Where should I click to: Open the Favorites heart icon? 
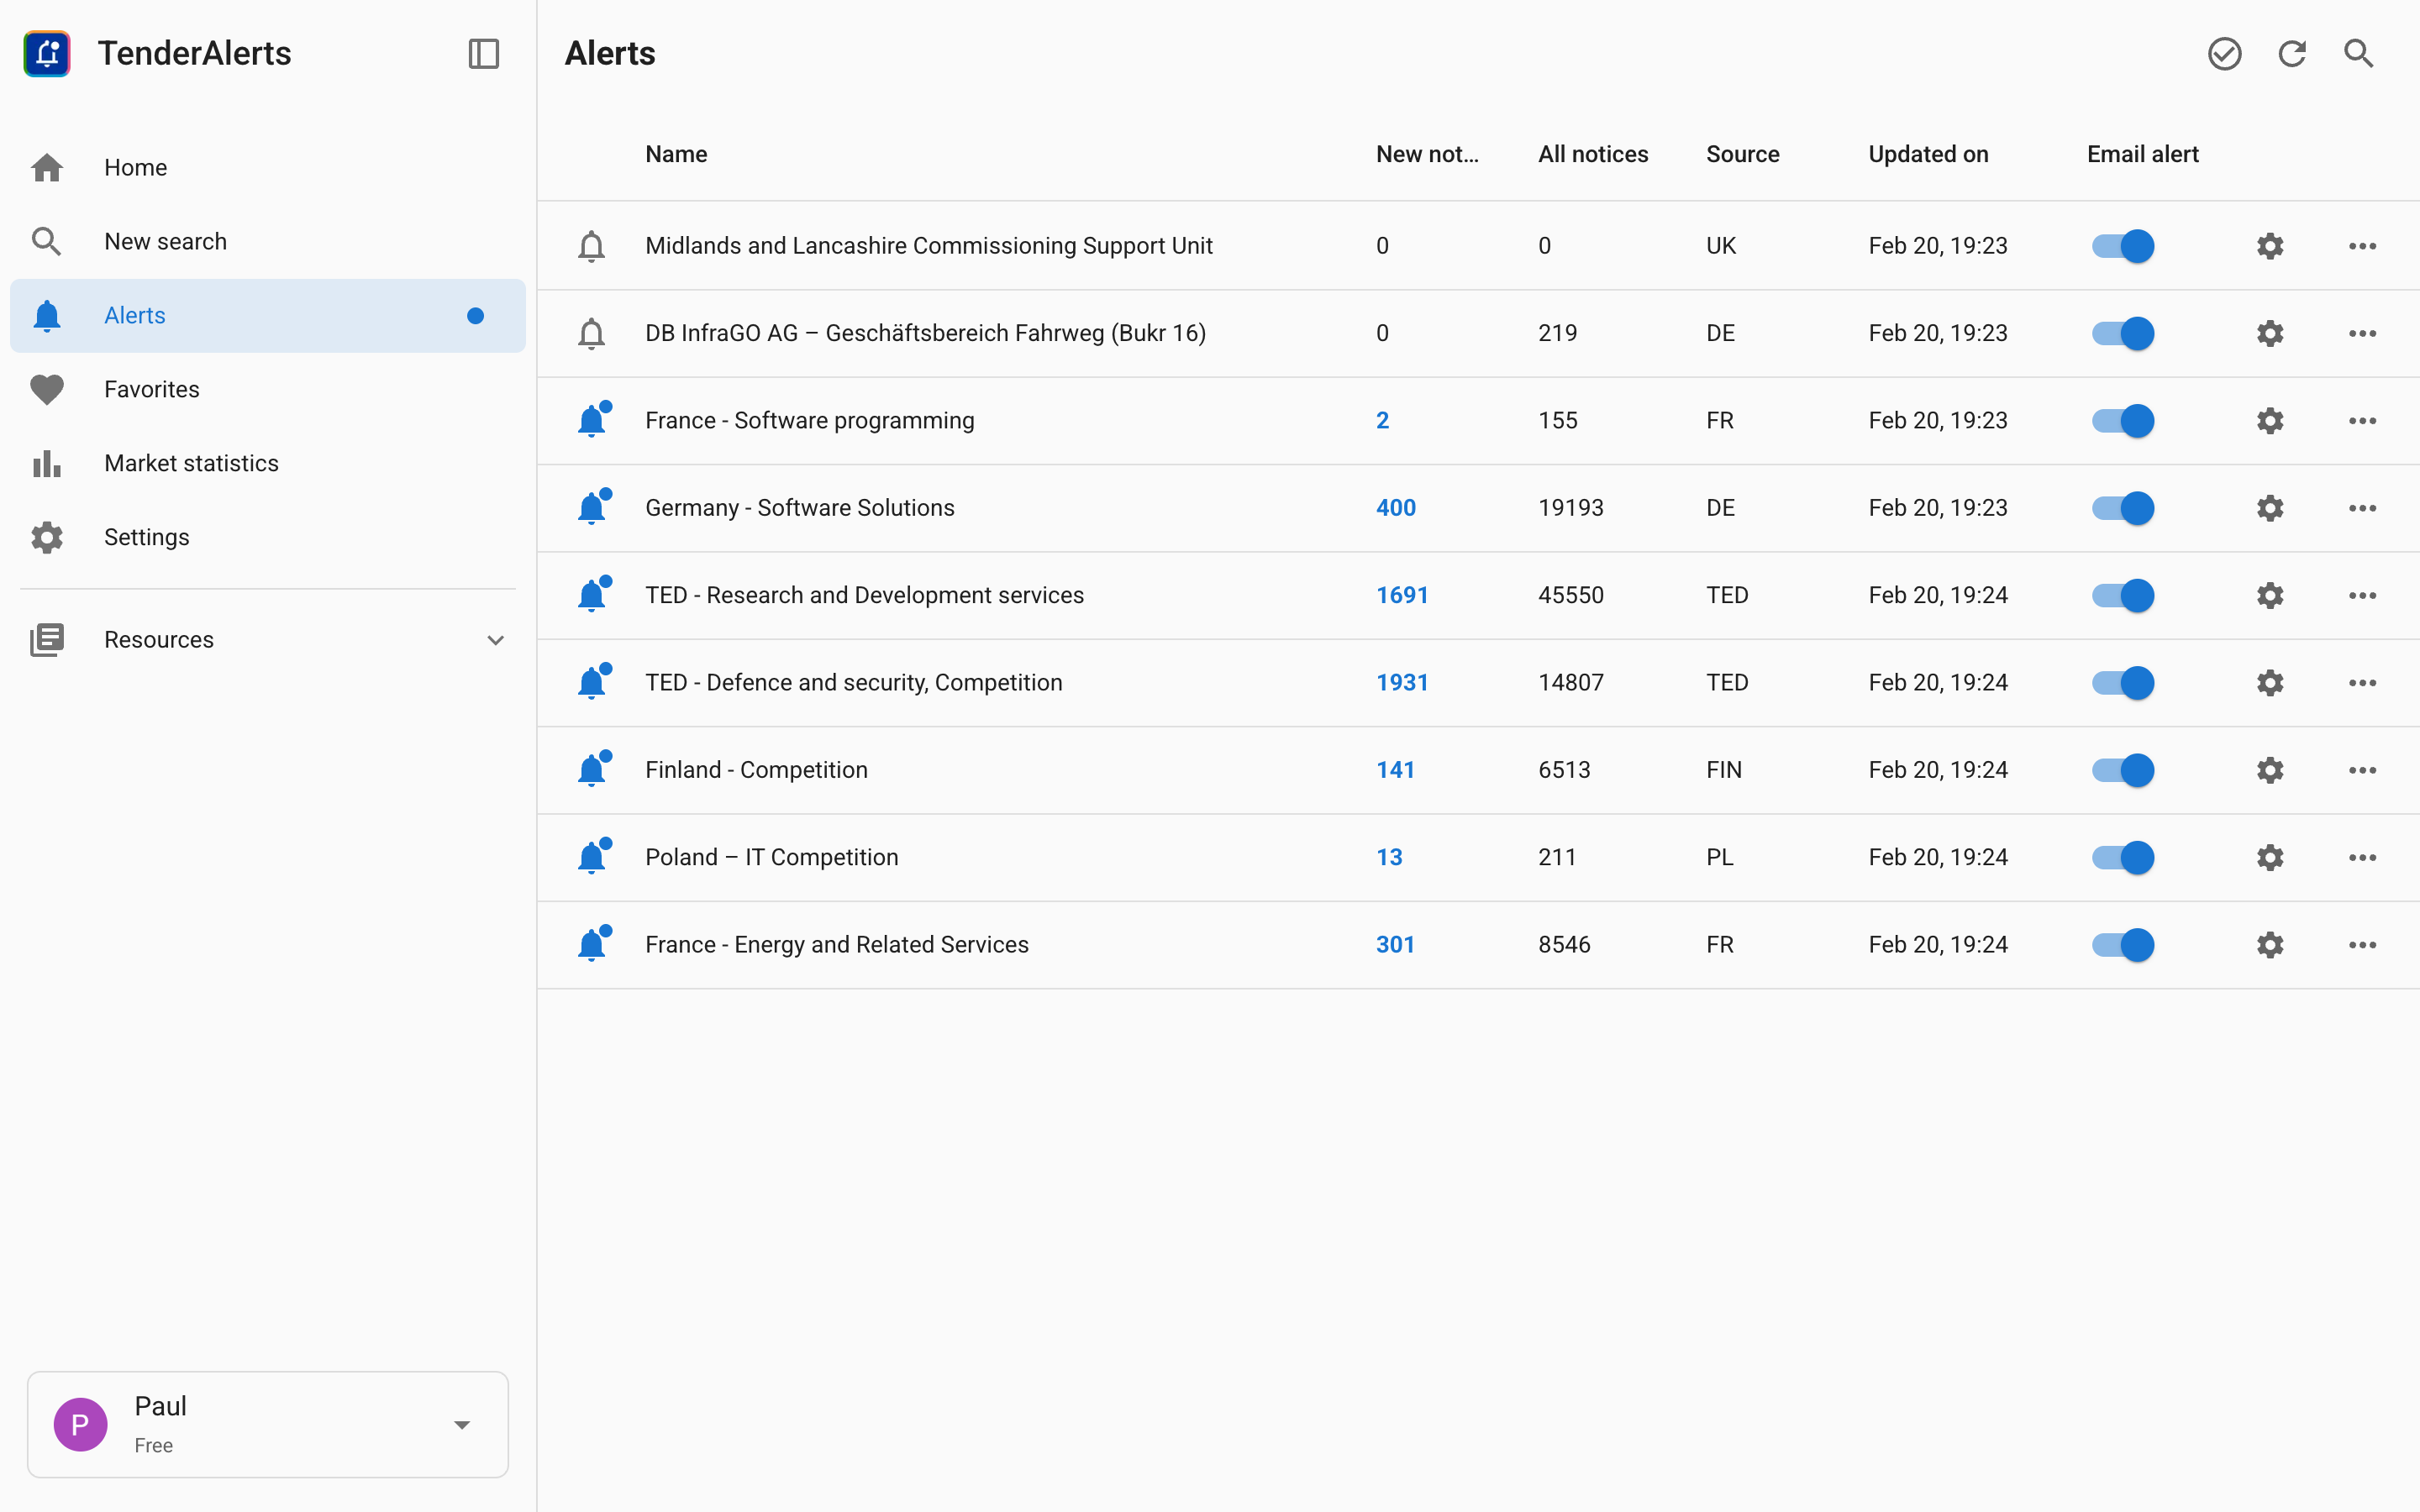pos(47,389)
